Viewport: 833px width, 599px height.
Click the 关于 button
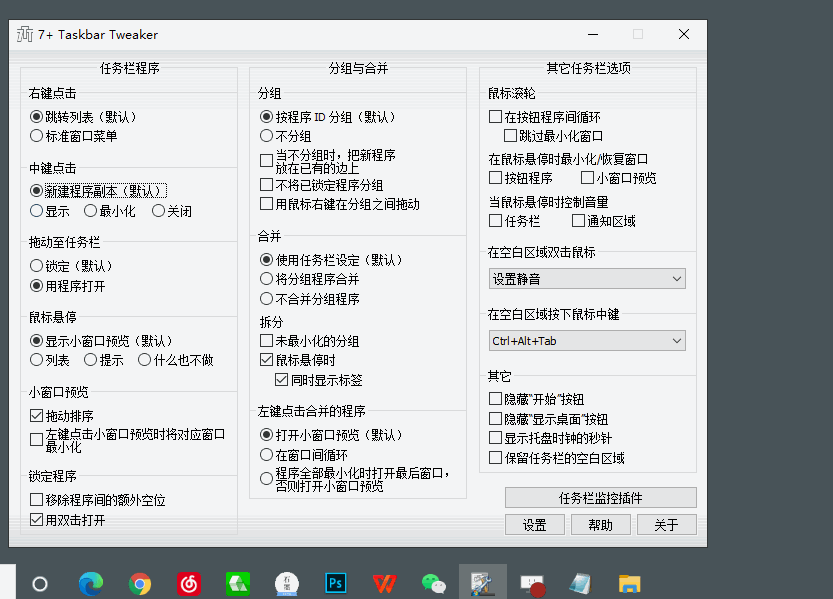point(666,524)
